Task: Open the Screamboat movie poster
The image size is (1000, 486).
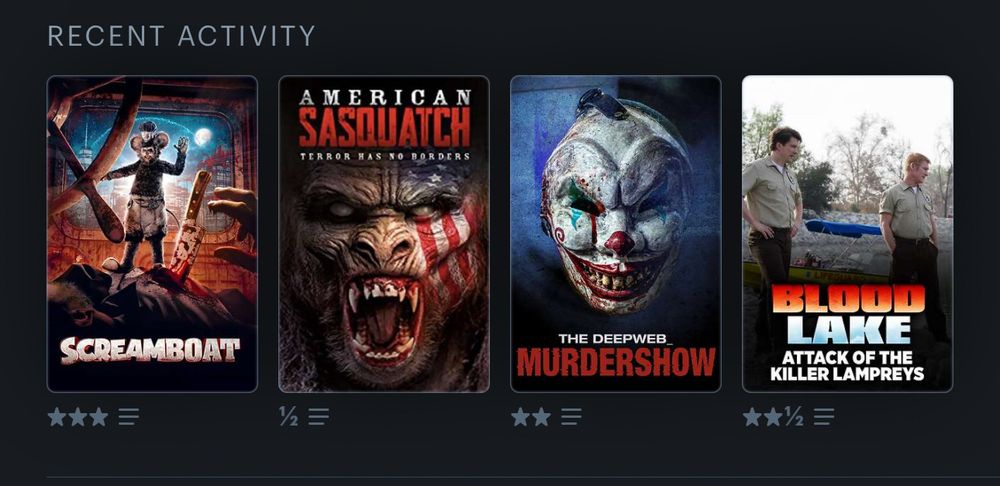Action: pyautogui.click(x=152, y=234)
